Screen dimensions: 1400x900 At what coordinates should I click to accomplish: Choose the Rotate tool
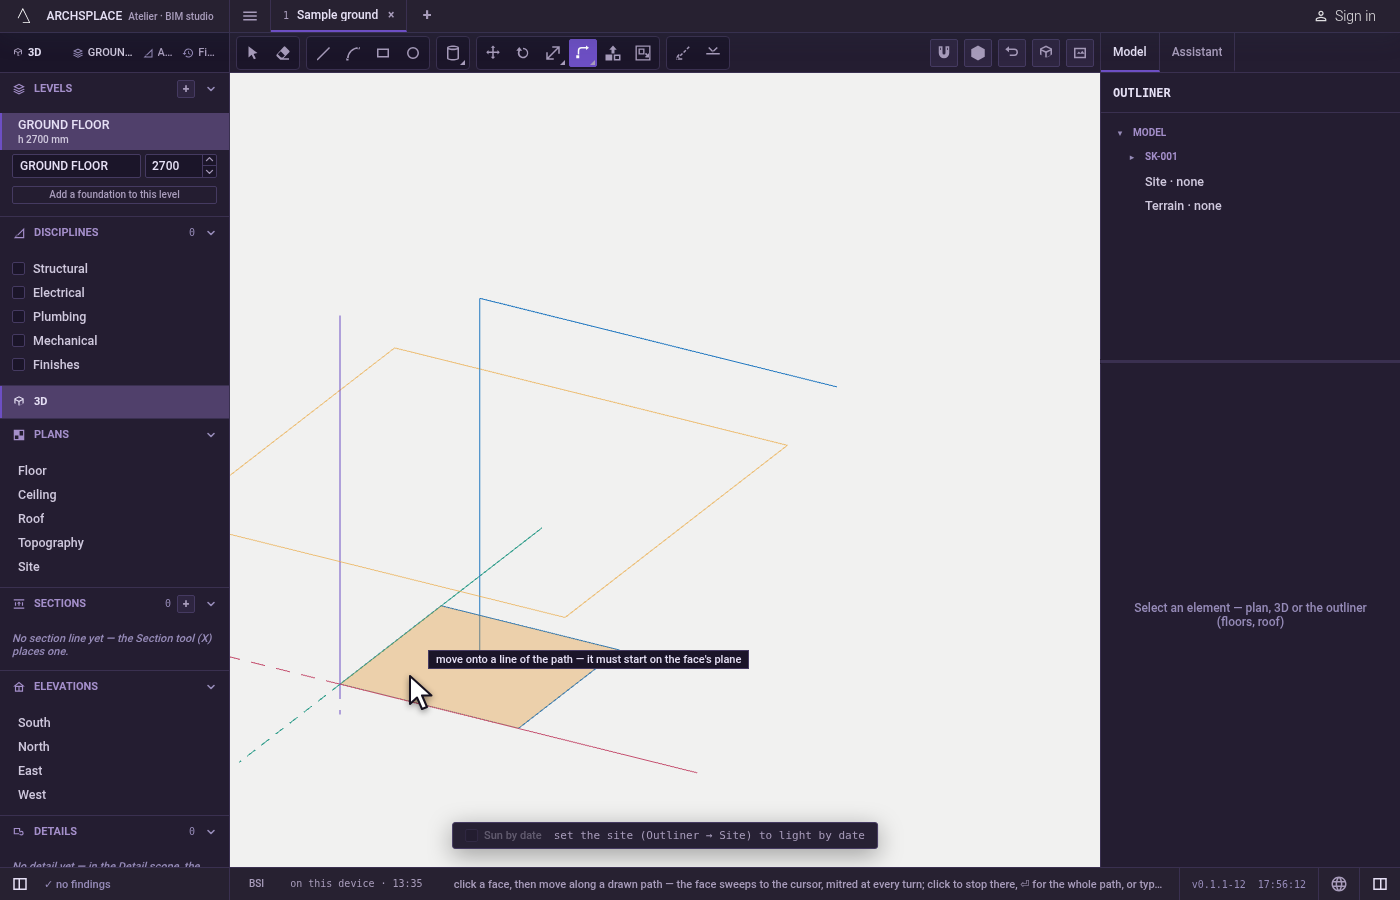pos(523,53)
